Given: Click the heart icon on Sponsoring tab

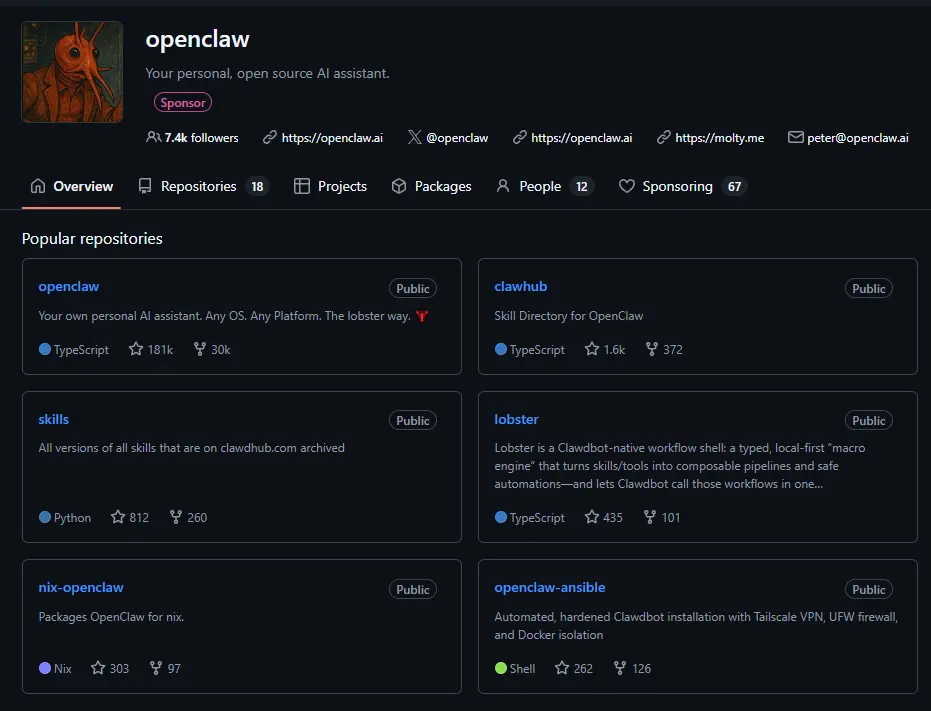Looking at the screenshot, I should tap(625, 186).
